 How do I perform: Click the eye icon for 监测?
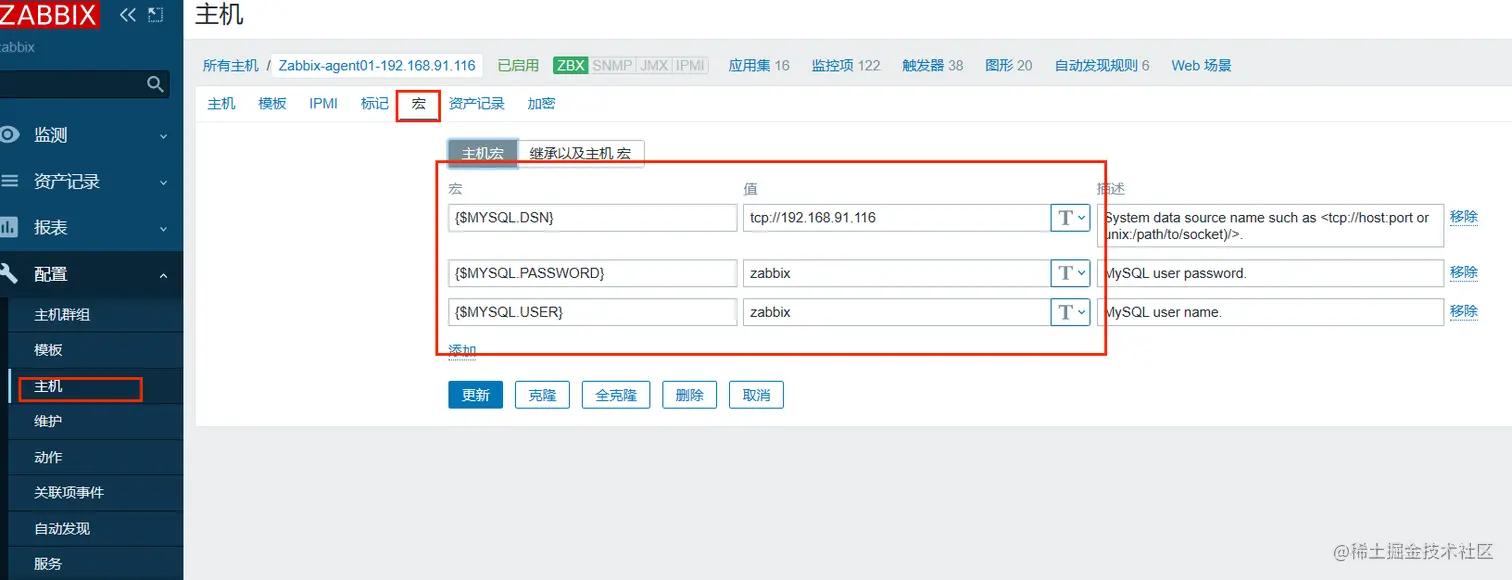[9, 134]
